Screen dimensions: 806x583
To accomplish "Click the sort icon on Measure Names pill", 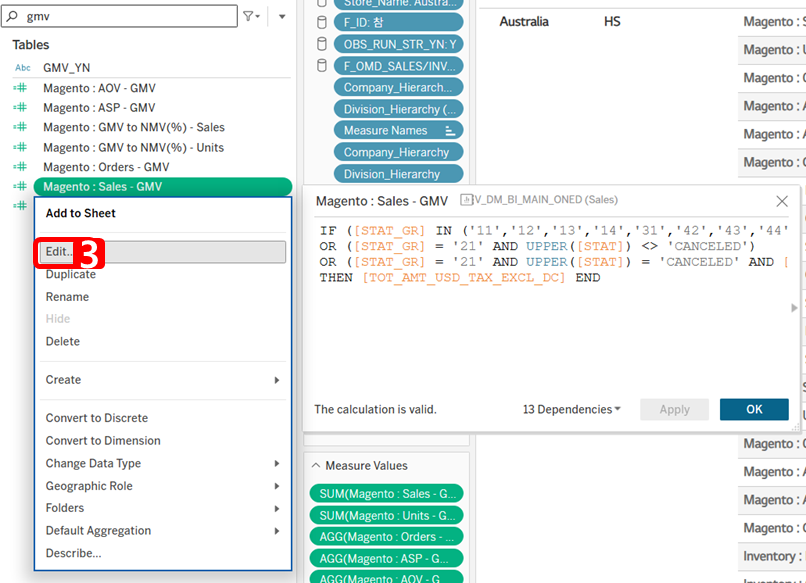I will (x=450, y=131).
